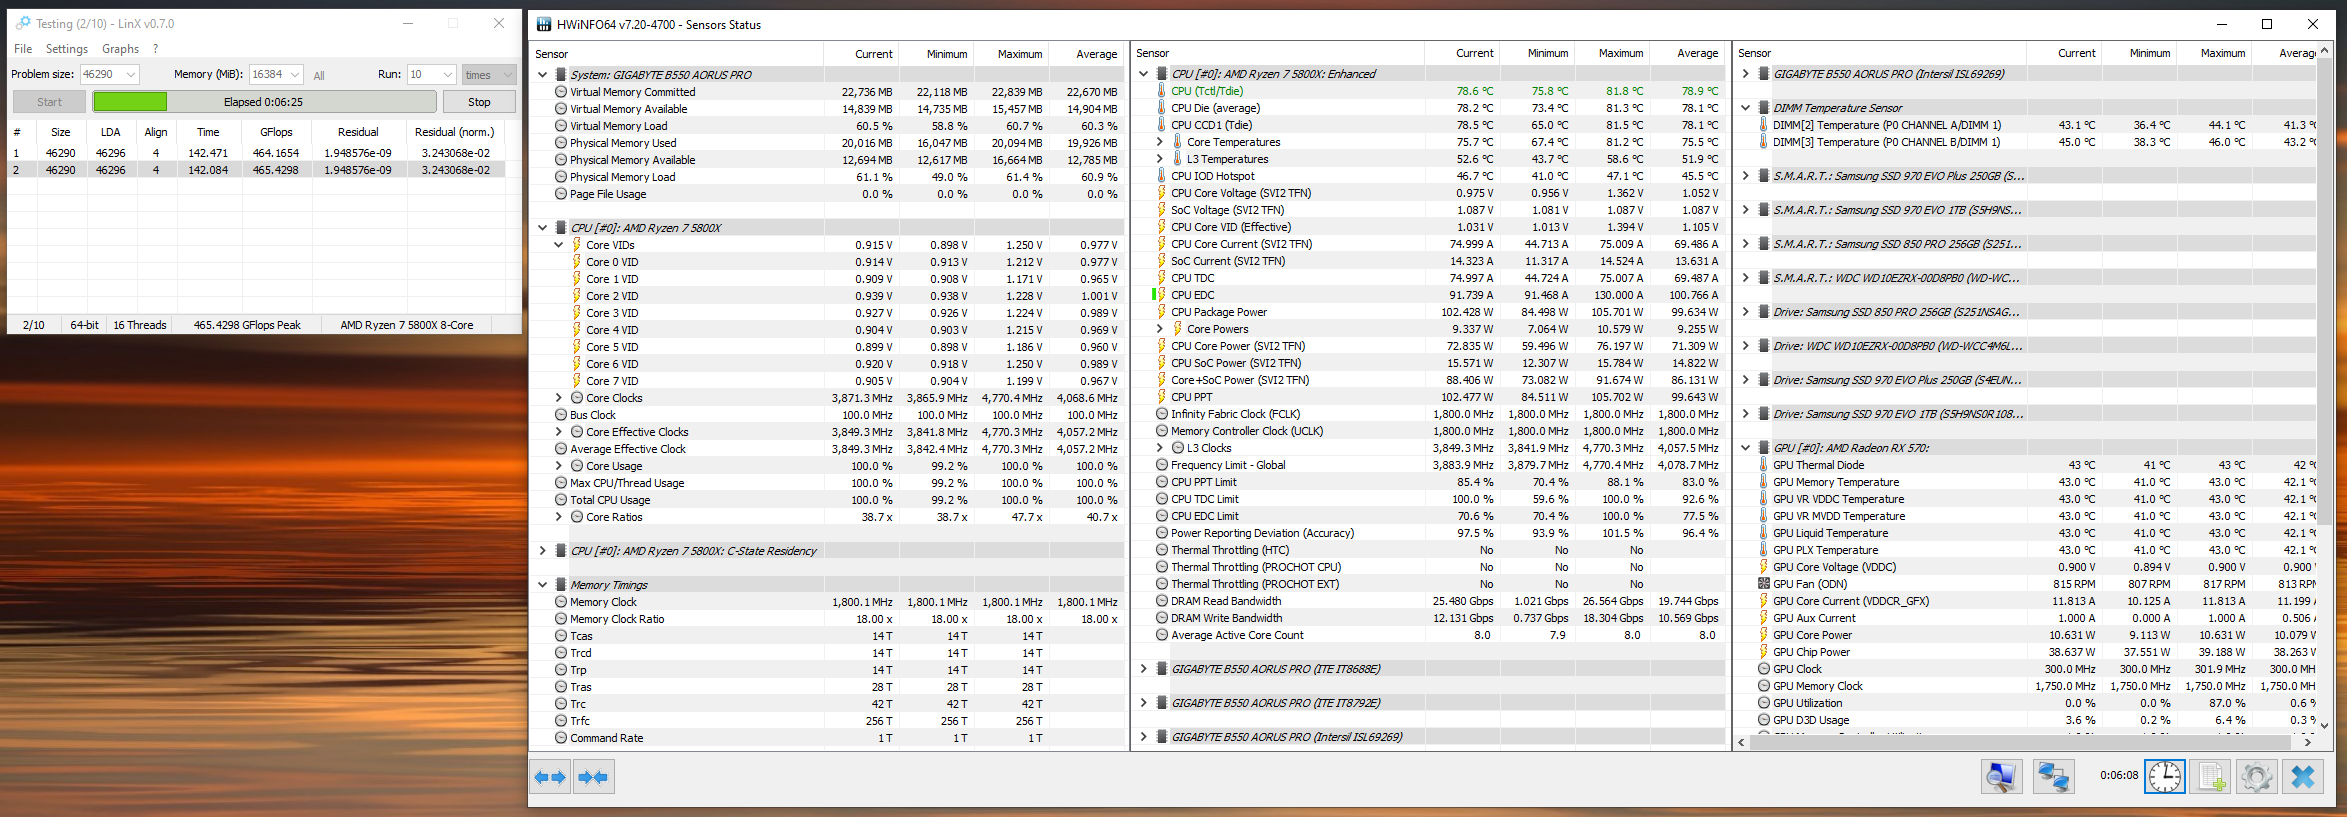Click the HWiNFO64 title bar app icon
Viewport: 2347px width, 817px height.
tap(544, 24)
